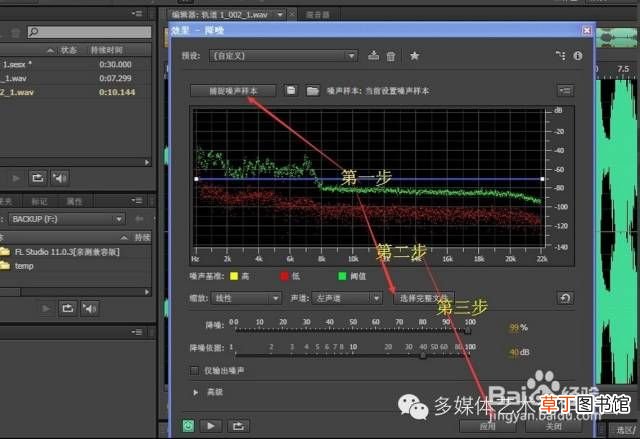Save the current effect preset
Screen dimensions: 640x439
(x=373, y=55)
